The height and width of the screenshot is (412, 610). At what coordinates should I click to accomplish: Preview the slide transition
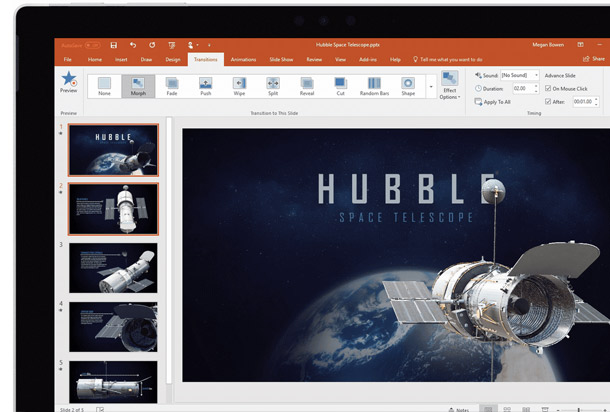point(68,82)
